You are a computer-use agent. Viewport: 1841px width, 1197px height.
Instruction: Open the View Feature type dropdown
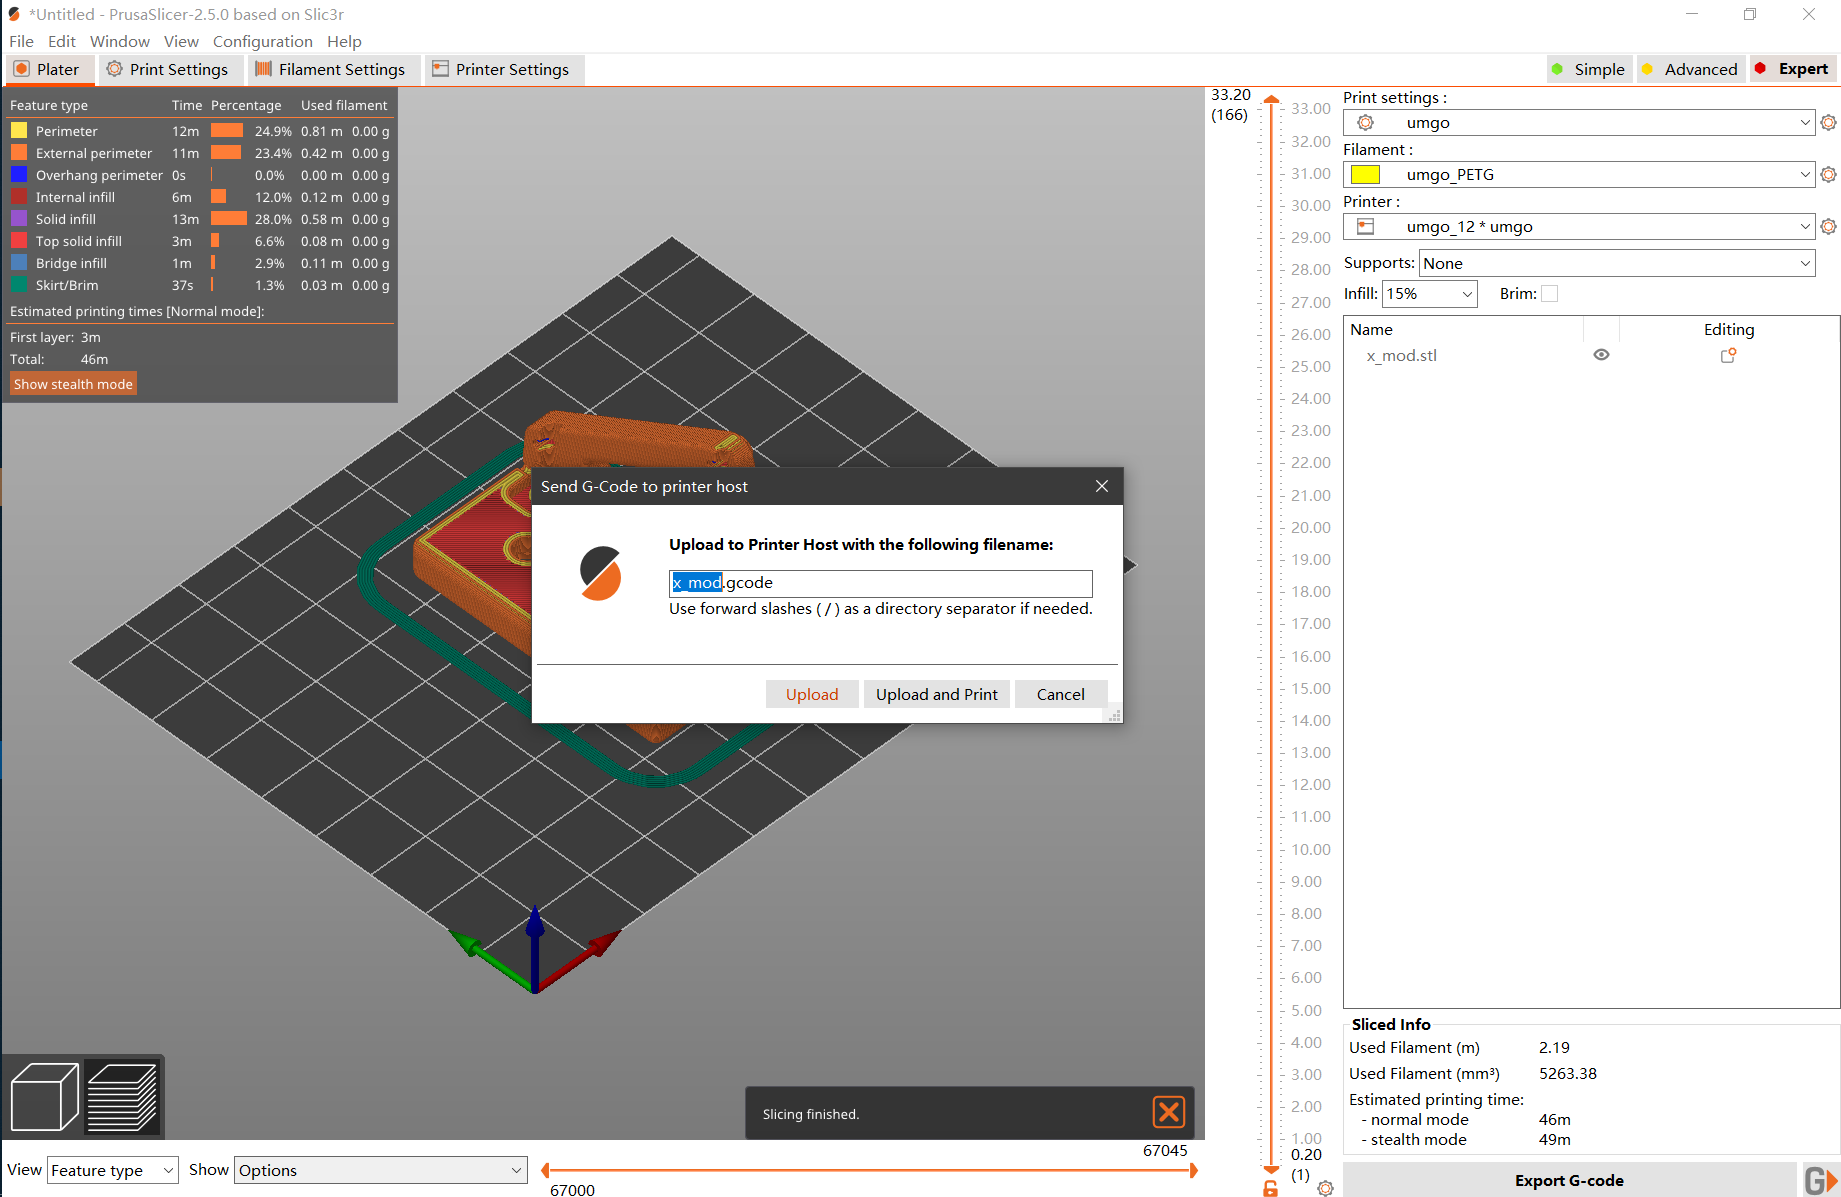[x=112, y=1169]
